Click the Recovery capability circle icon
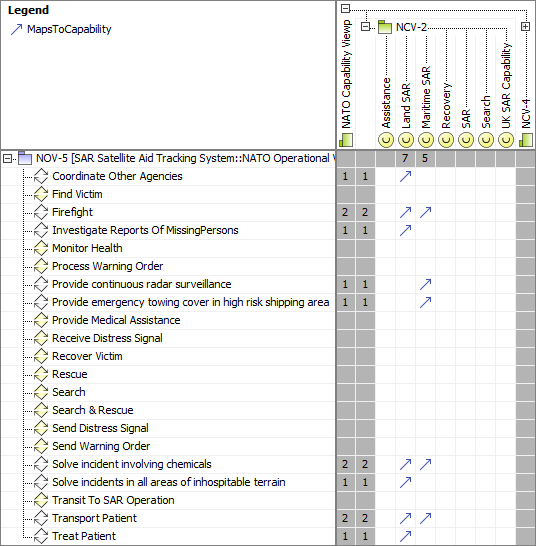Viewport: 536px width, 546px height. 446,140
